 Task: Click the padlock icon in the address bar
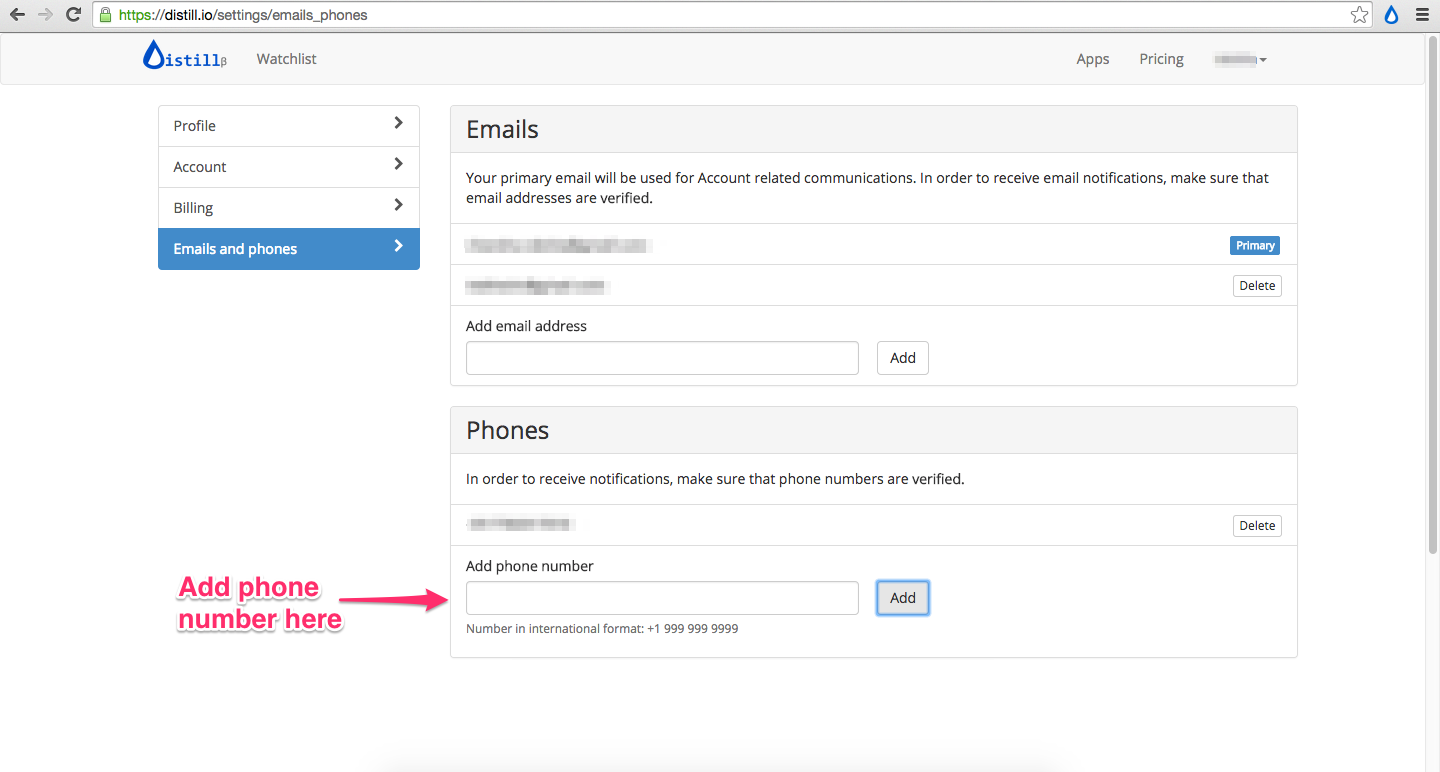click(104, 14)
